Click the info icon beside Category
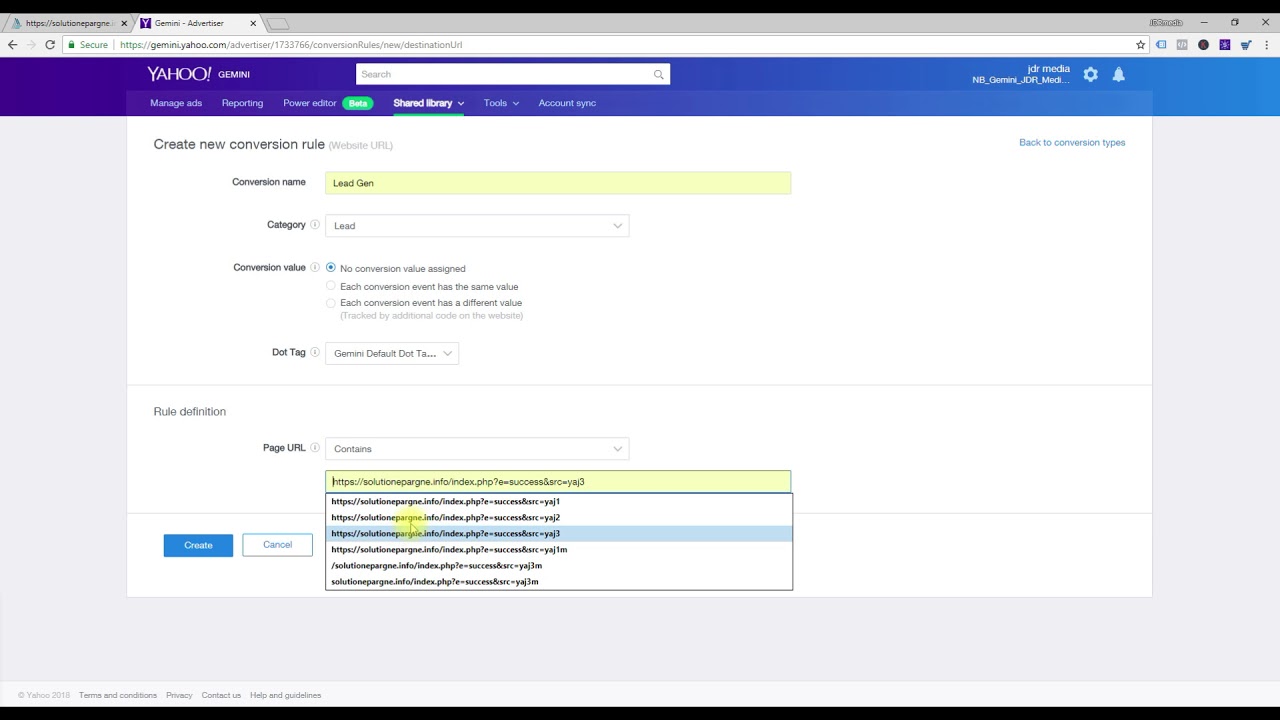This screenshot has width=1280, height=720. (314, 225)
